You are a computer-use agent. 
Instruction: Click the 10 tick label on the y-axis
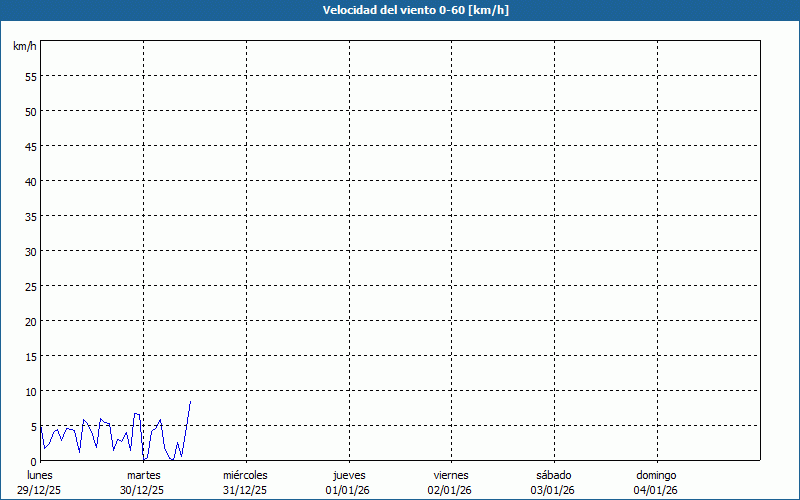pyautogui.click(x=30, y=391)
